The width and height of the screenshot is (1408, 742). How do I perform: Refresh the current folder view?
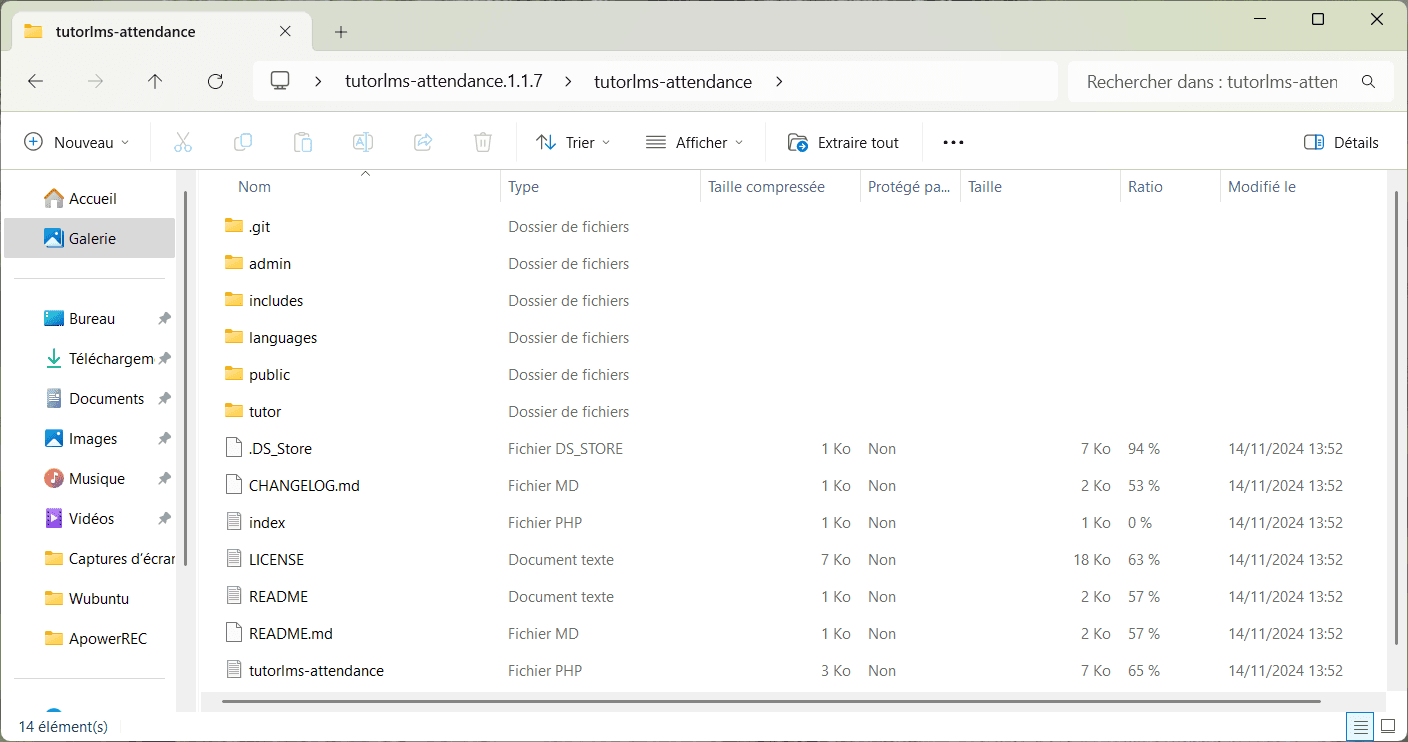point(215,82)
